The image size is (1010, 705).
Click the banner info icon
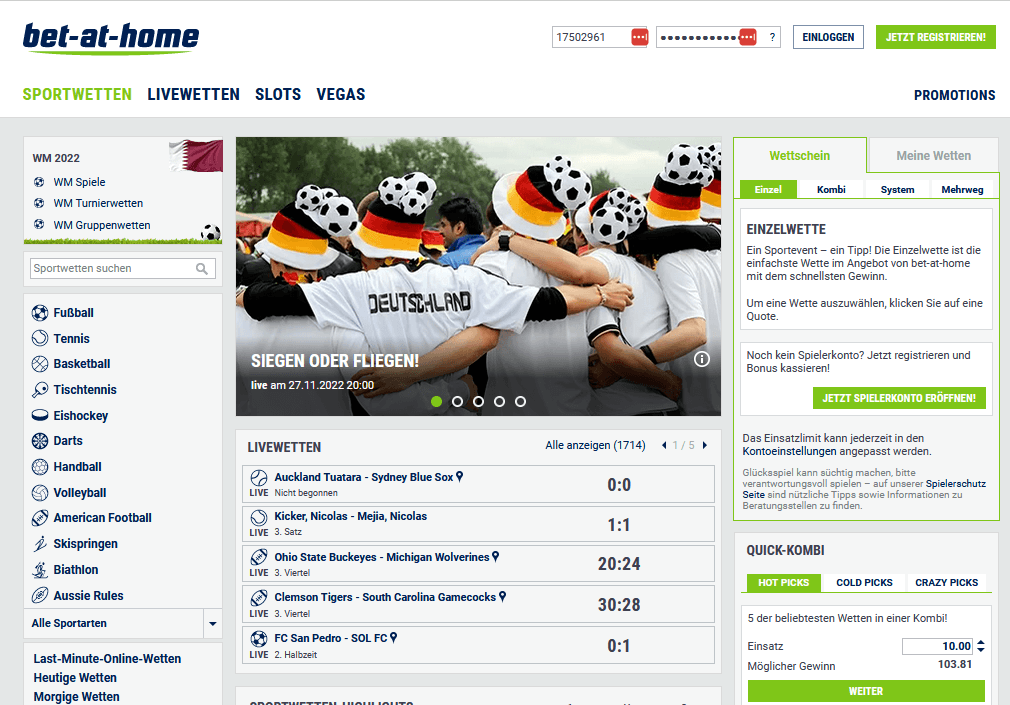(702, 359)
